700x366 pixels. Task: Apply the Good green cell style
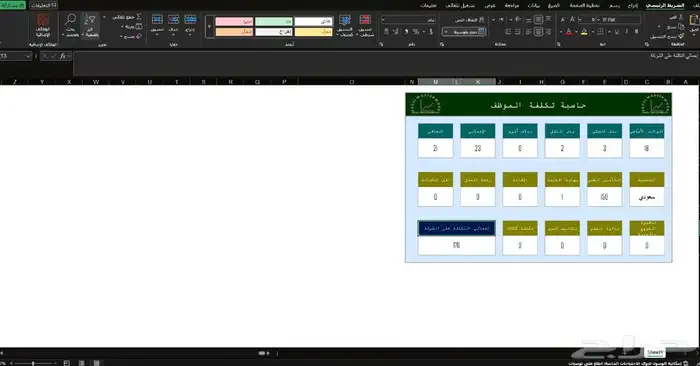[x=274, y=21]
